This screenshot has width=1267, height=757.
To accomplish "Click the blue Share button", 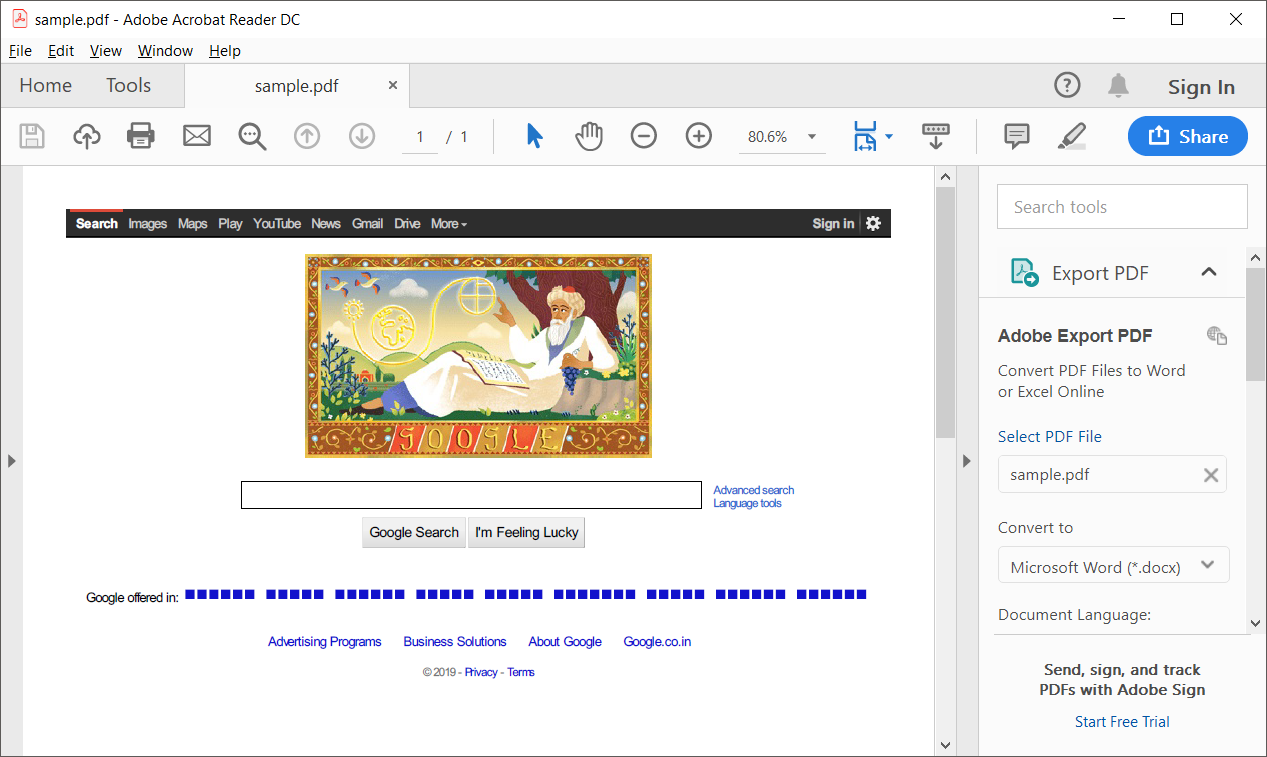I will pos(1187,136).
